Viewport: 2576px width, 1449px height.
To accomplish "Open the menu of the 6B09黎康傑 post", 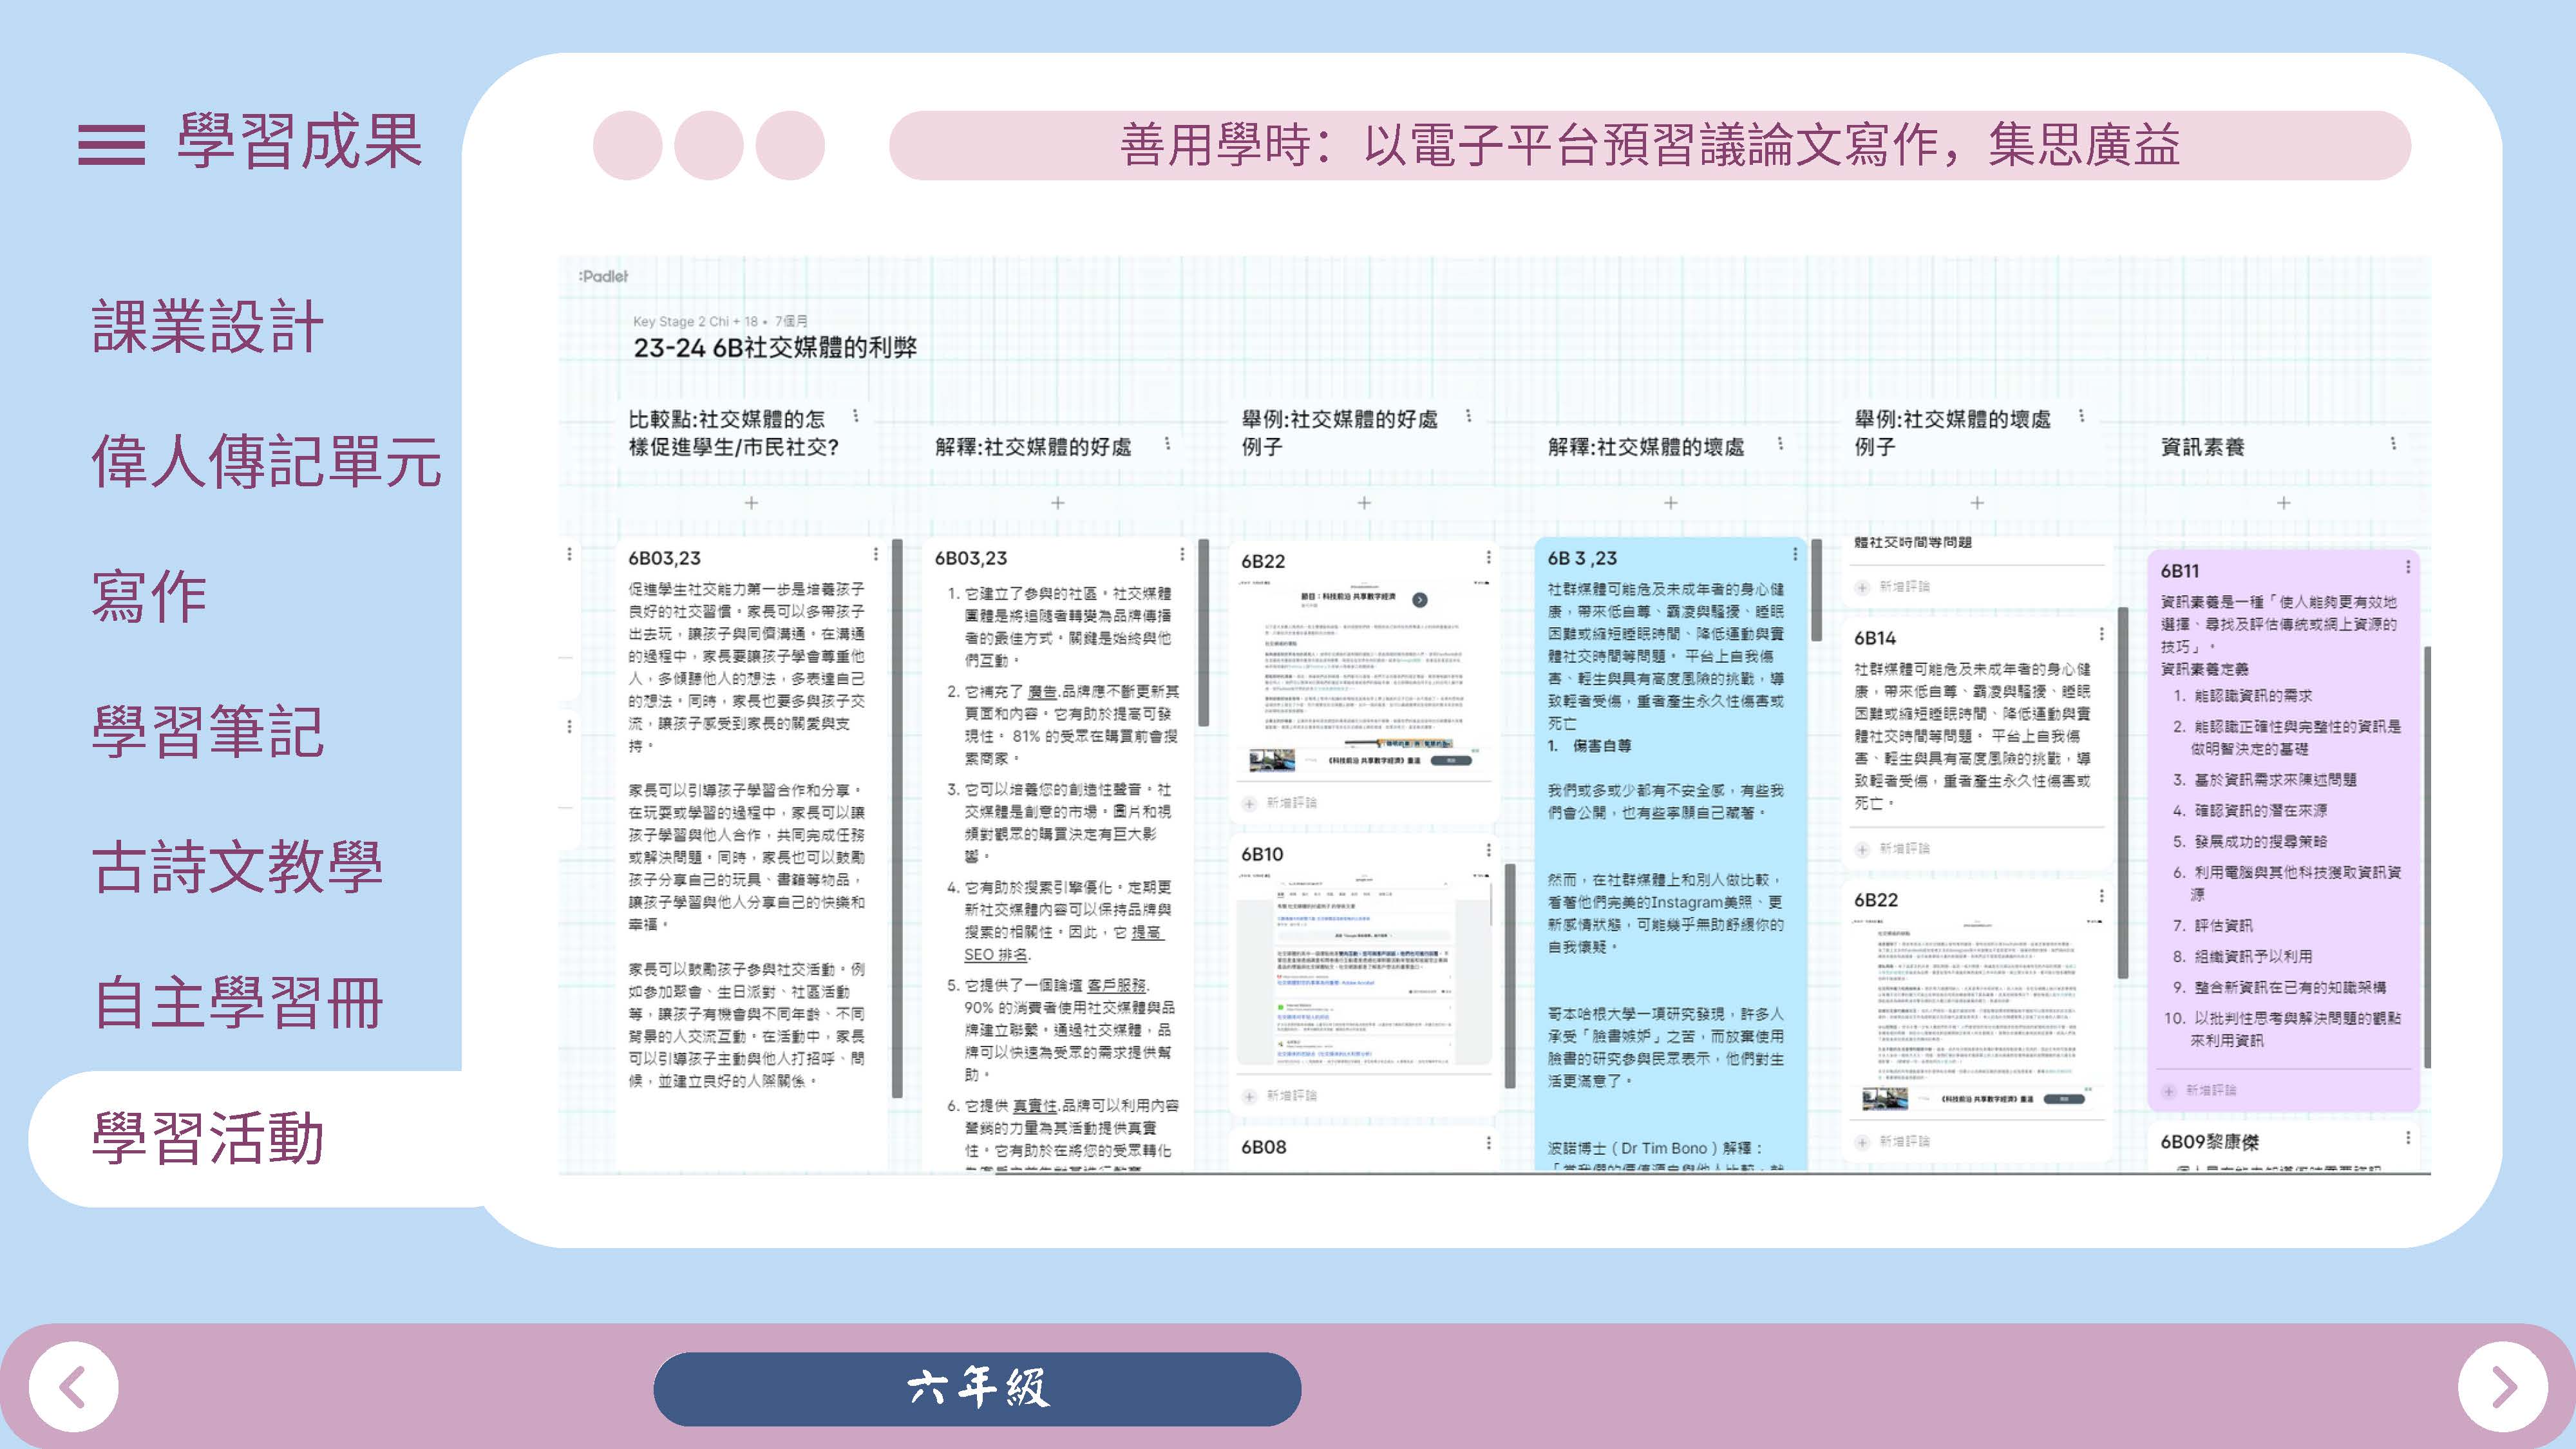I will [x=2408, y=1138].
